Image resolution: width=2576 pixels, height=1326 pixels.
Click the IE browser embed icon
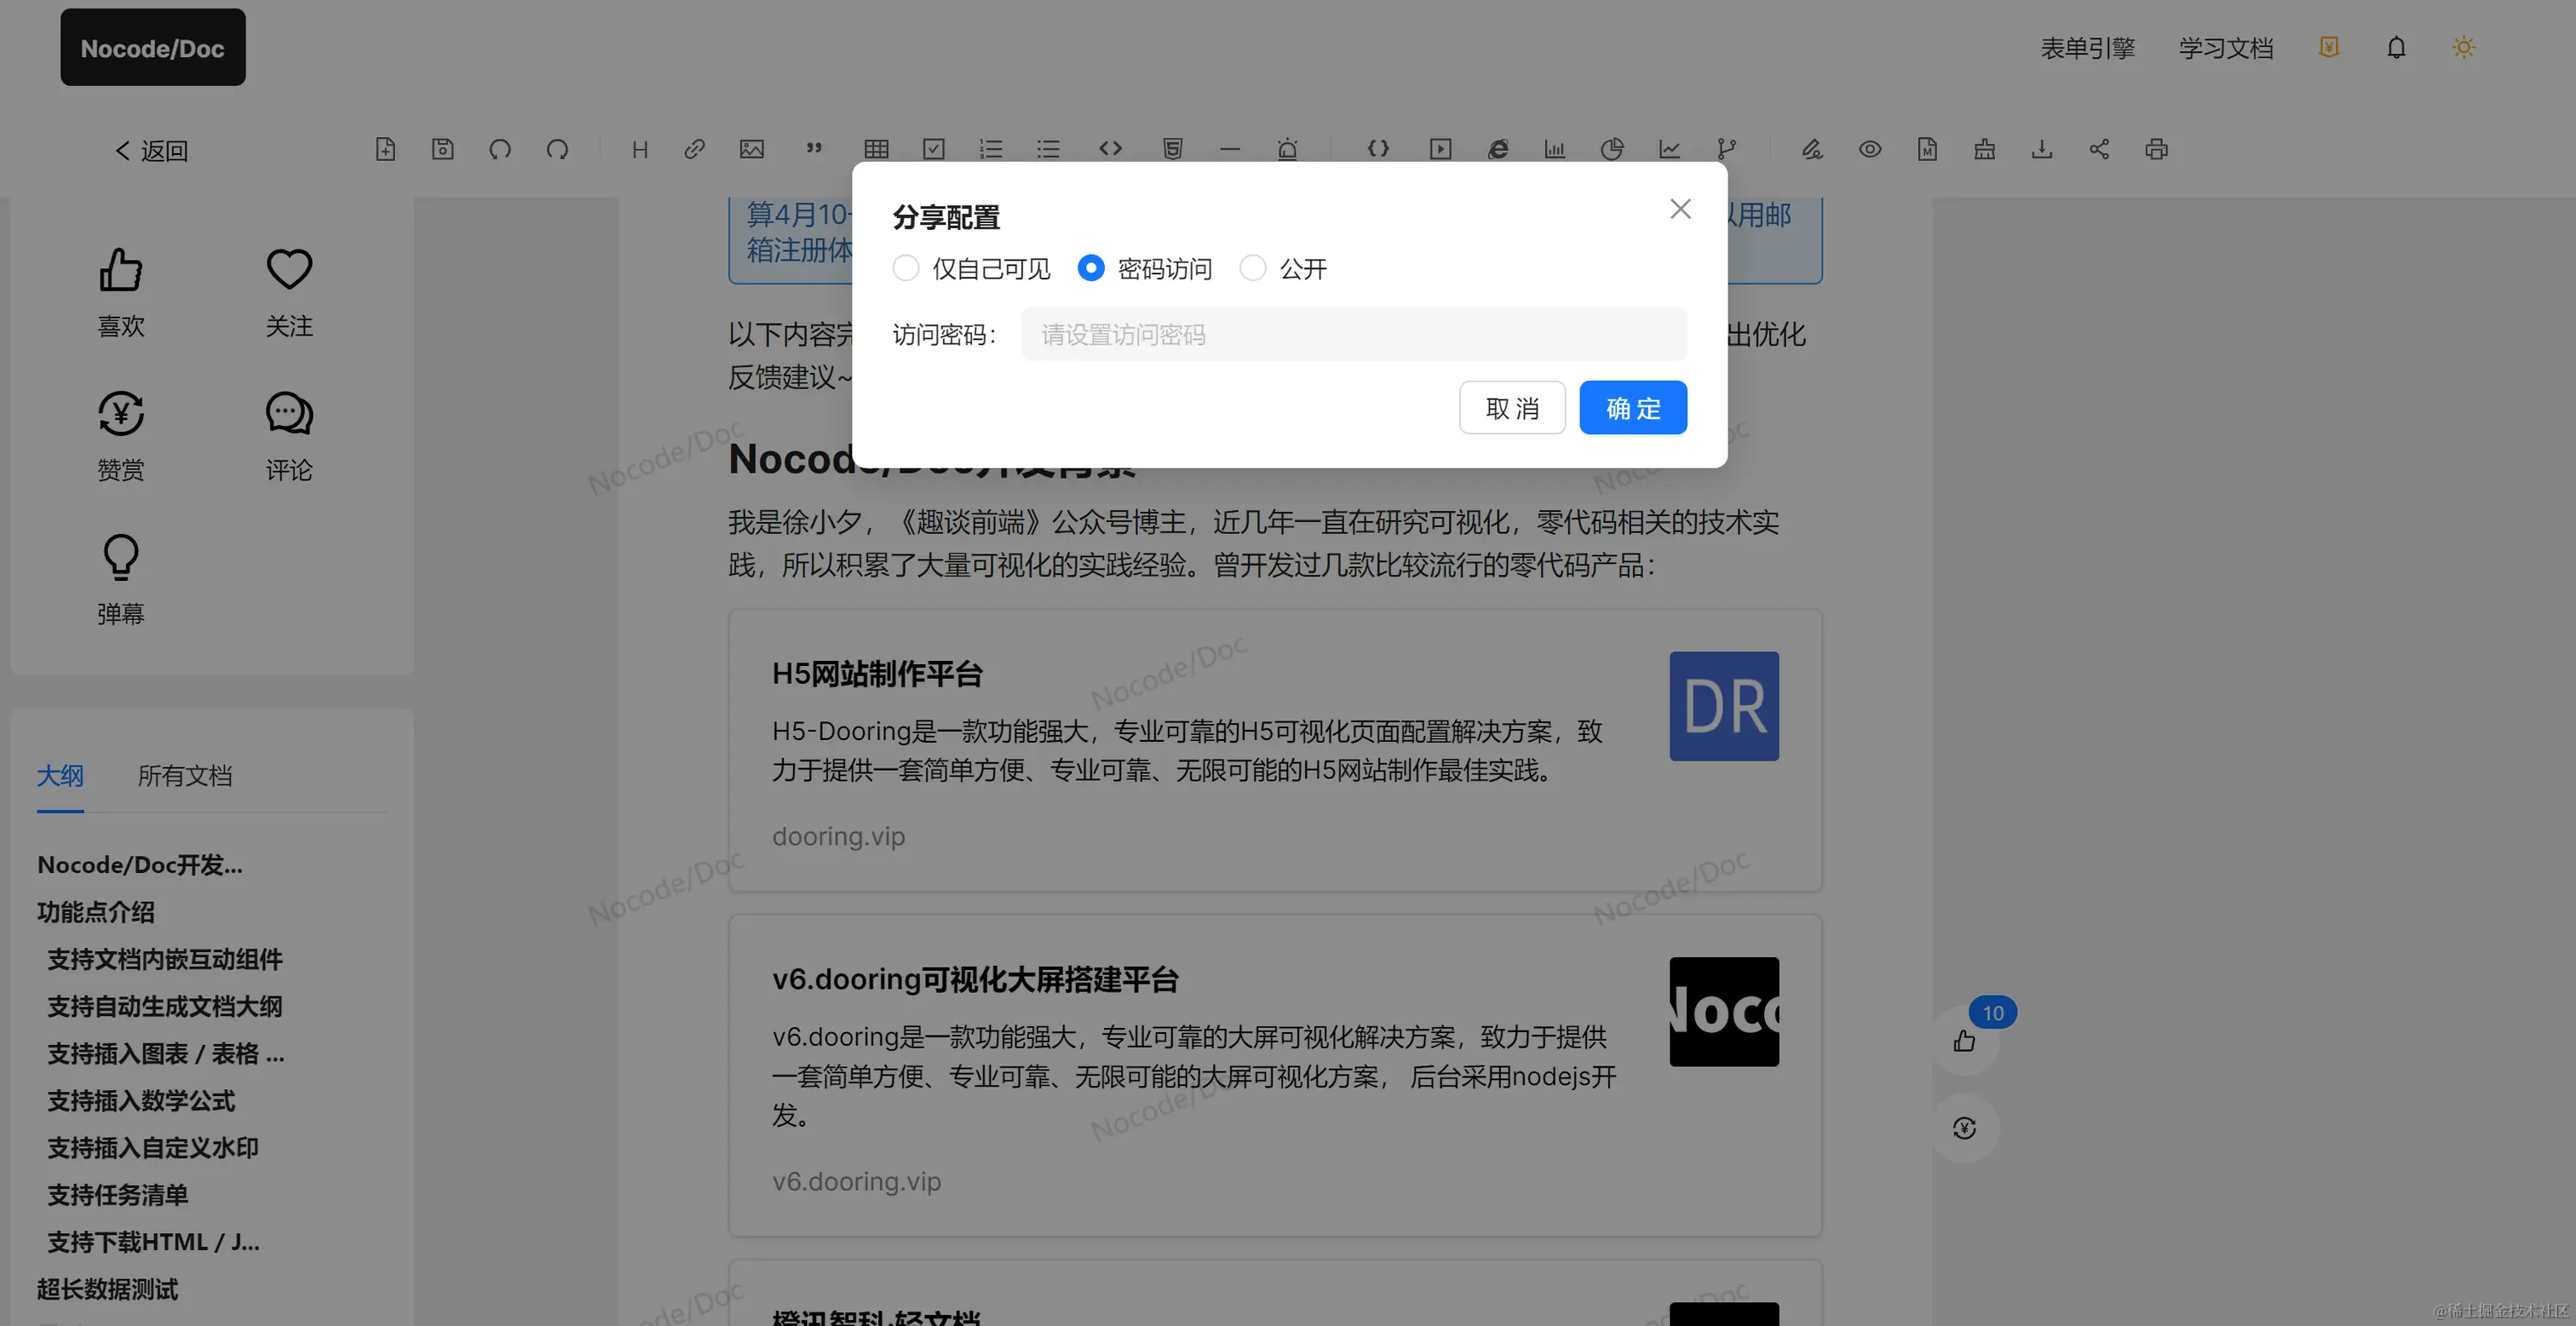click(x=1498, y=149)
